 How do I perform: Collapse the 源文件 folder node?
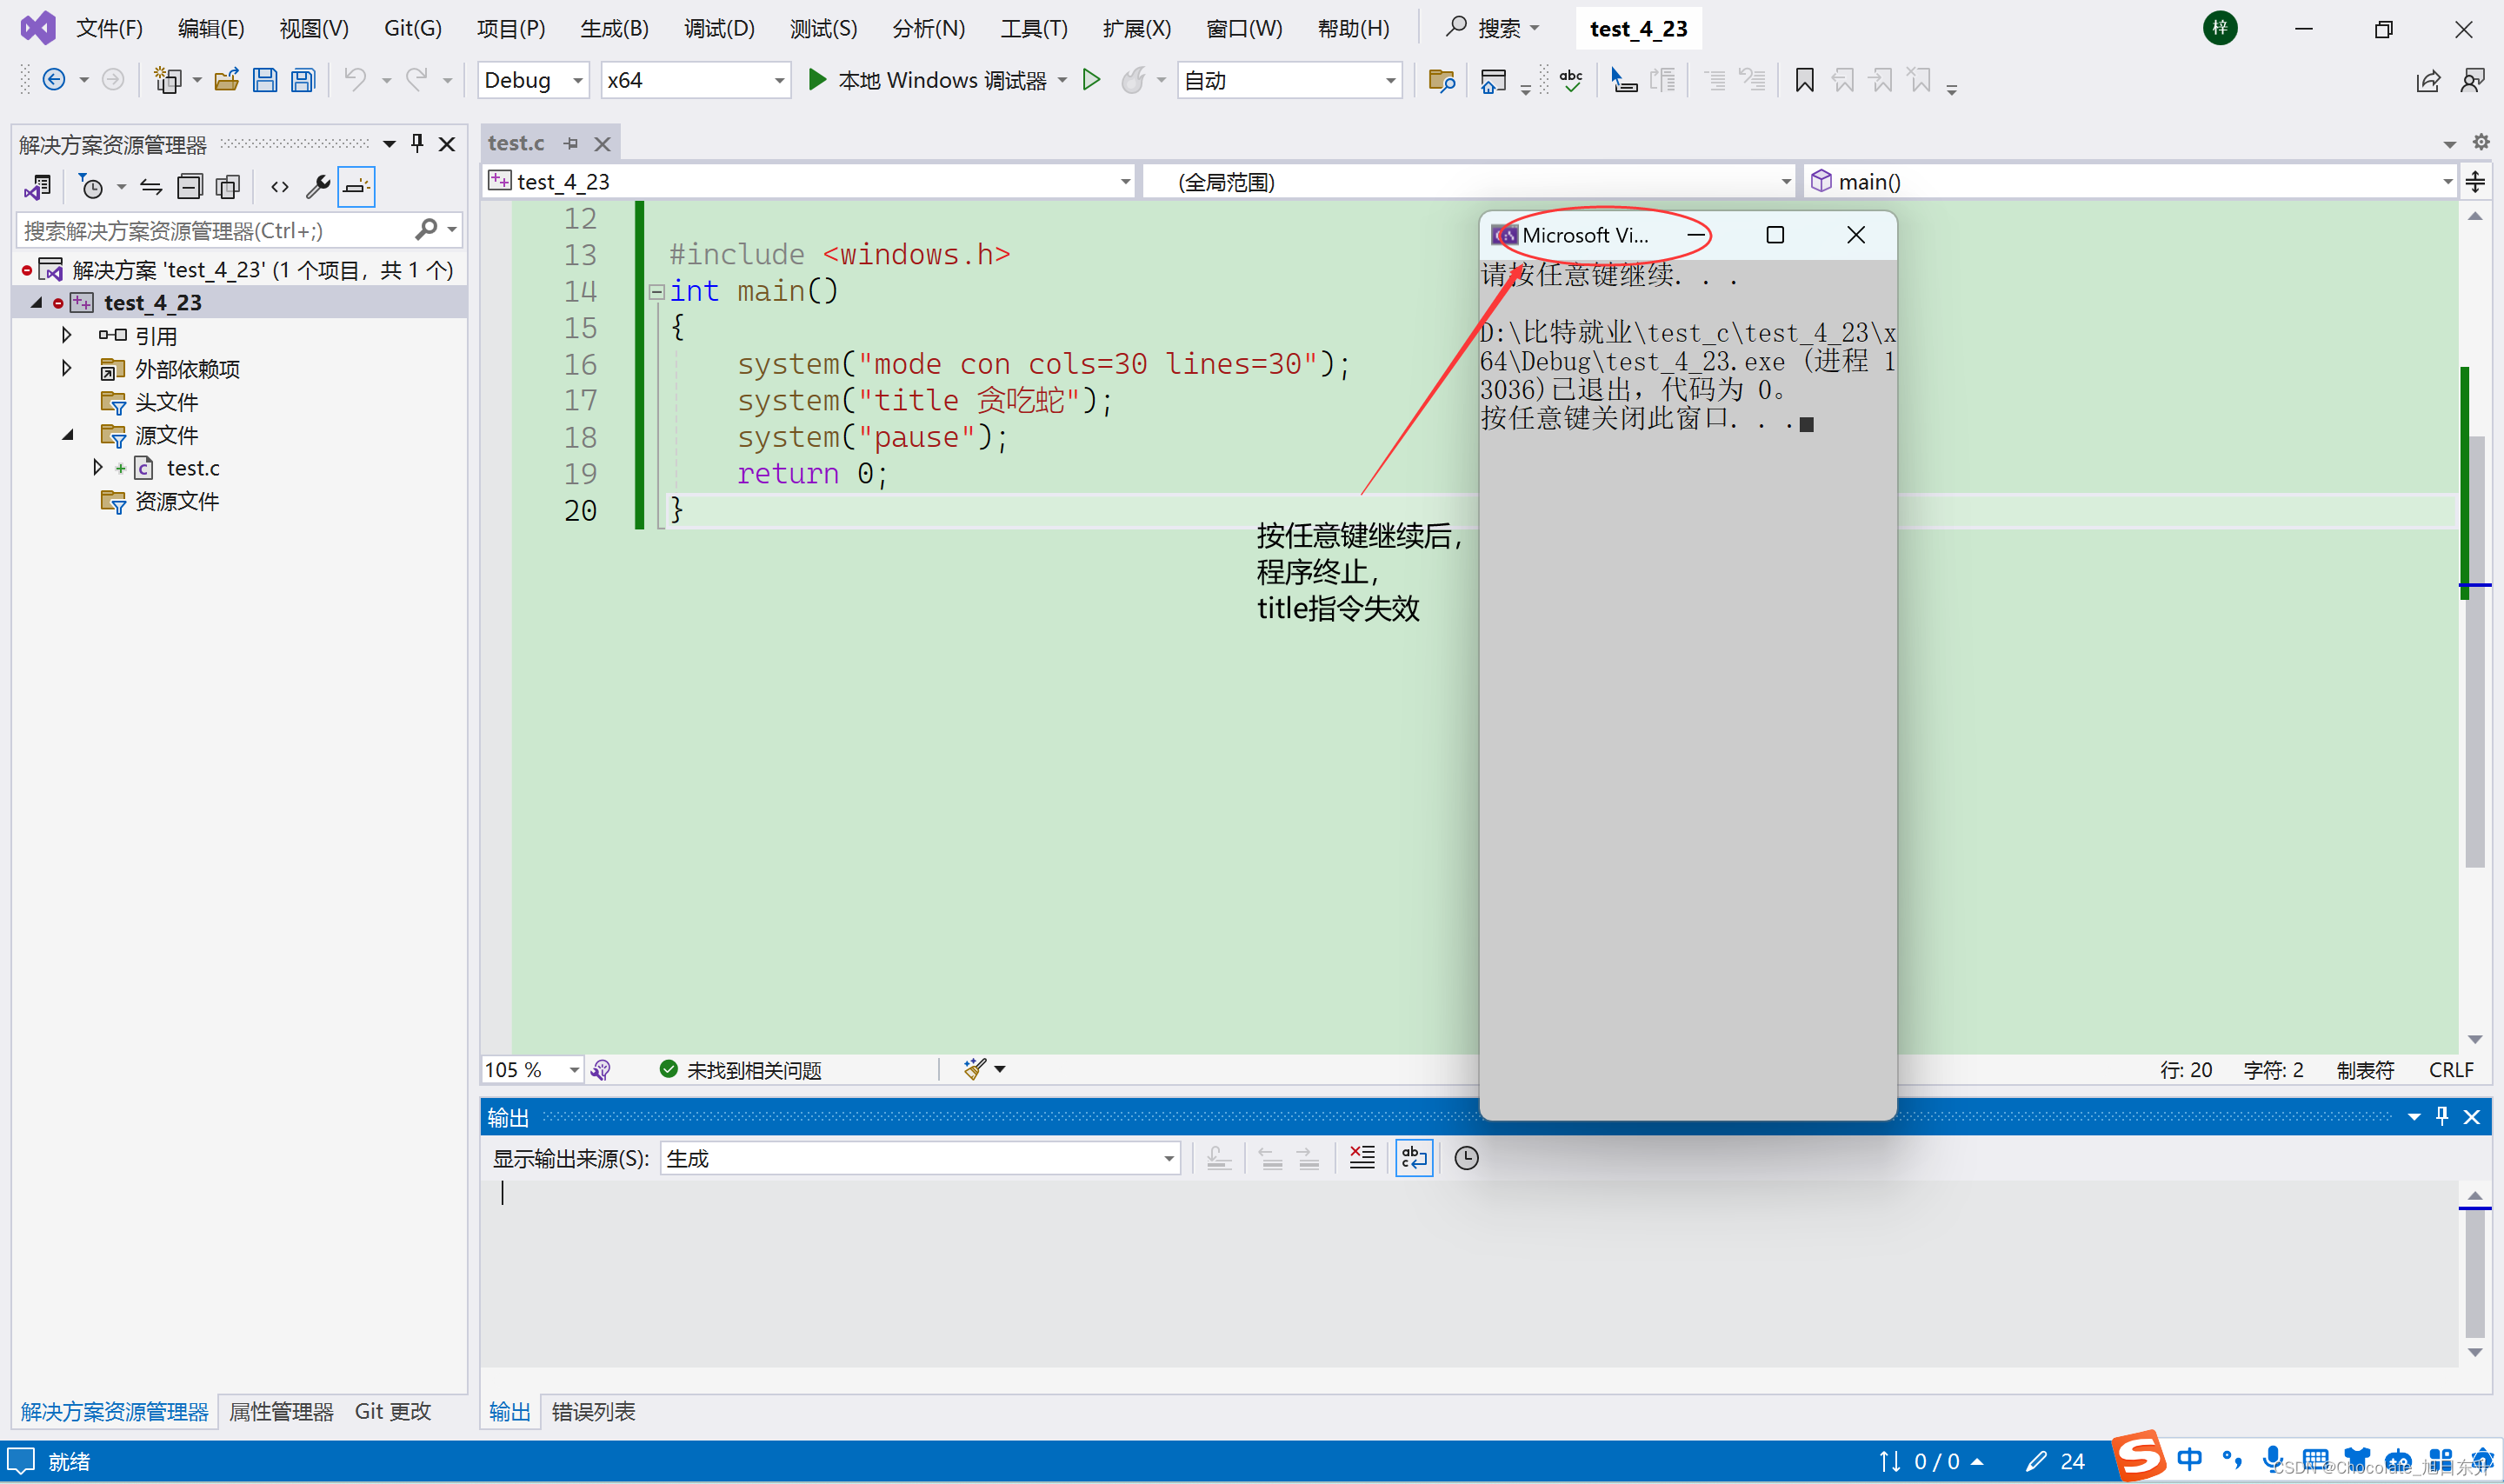(x=67, y=434)
